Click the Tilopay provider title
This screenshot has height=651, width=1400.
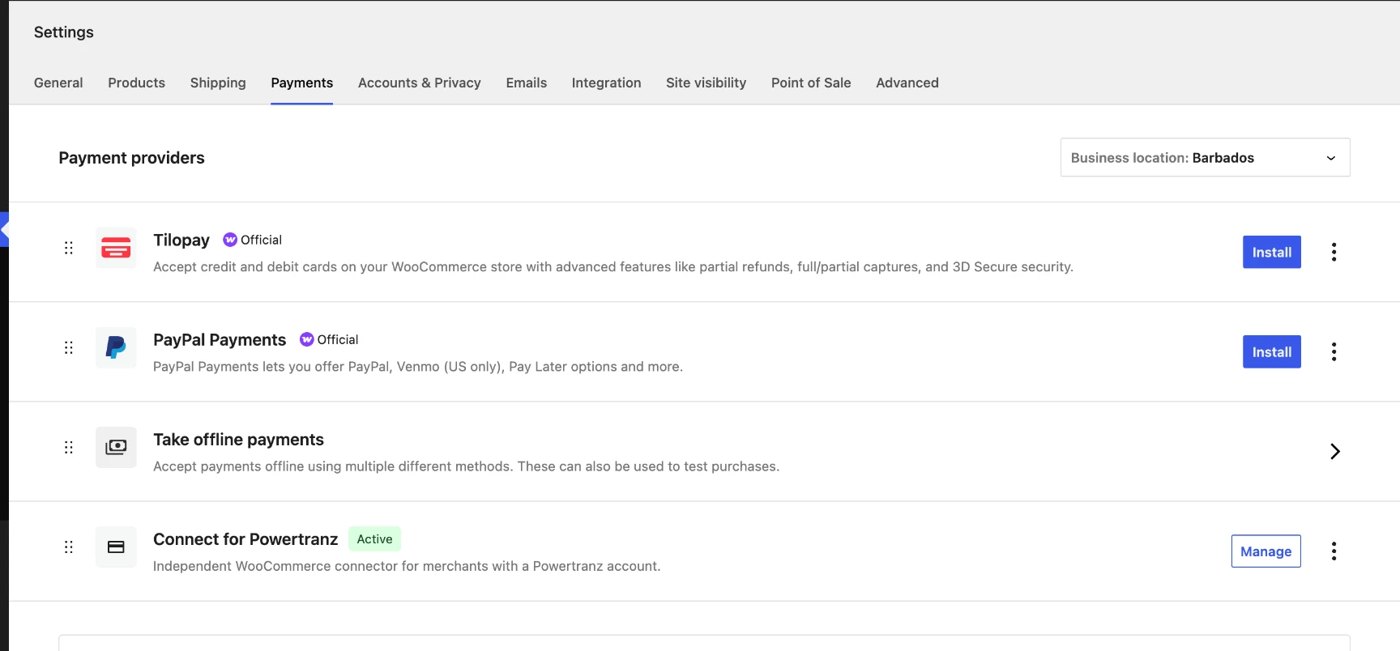pyautogui.click(x=181, y=240)
